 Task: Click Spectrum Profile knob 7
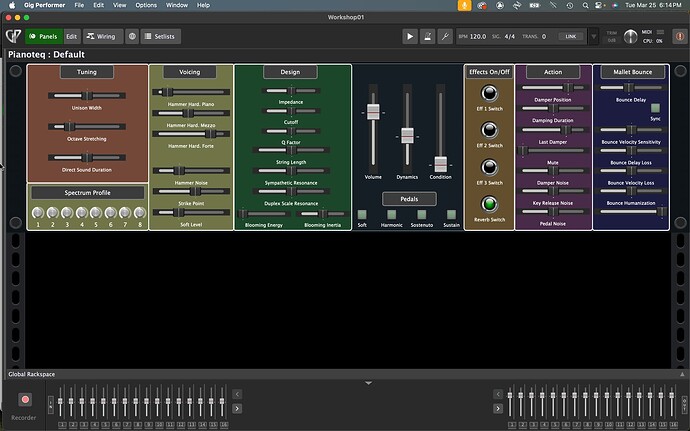pos(125,213)
